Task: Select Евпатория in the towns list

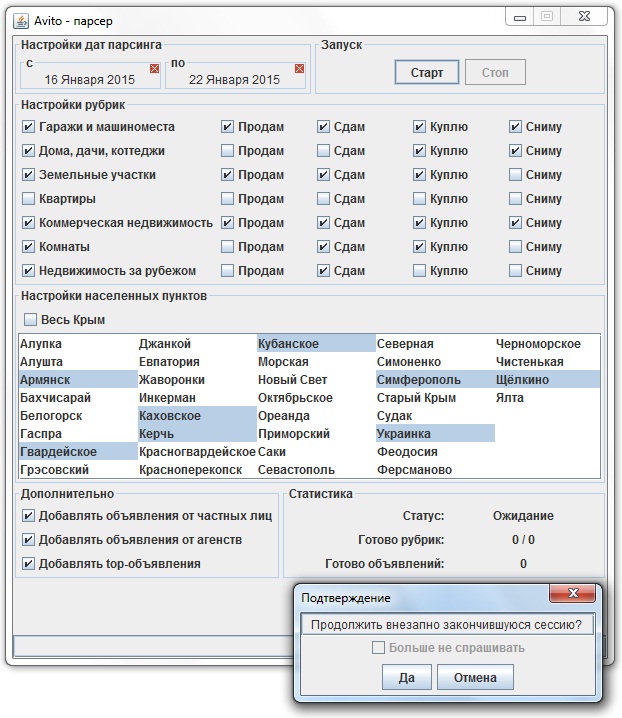Action: tap(197, 362)
